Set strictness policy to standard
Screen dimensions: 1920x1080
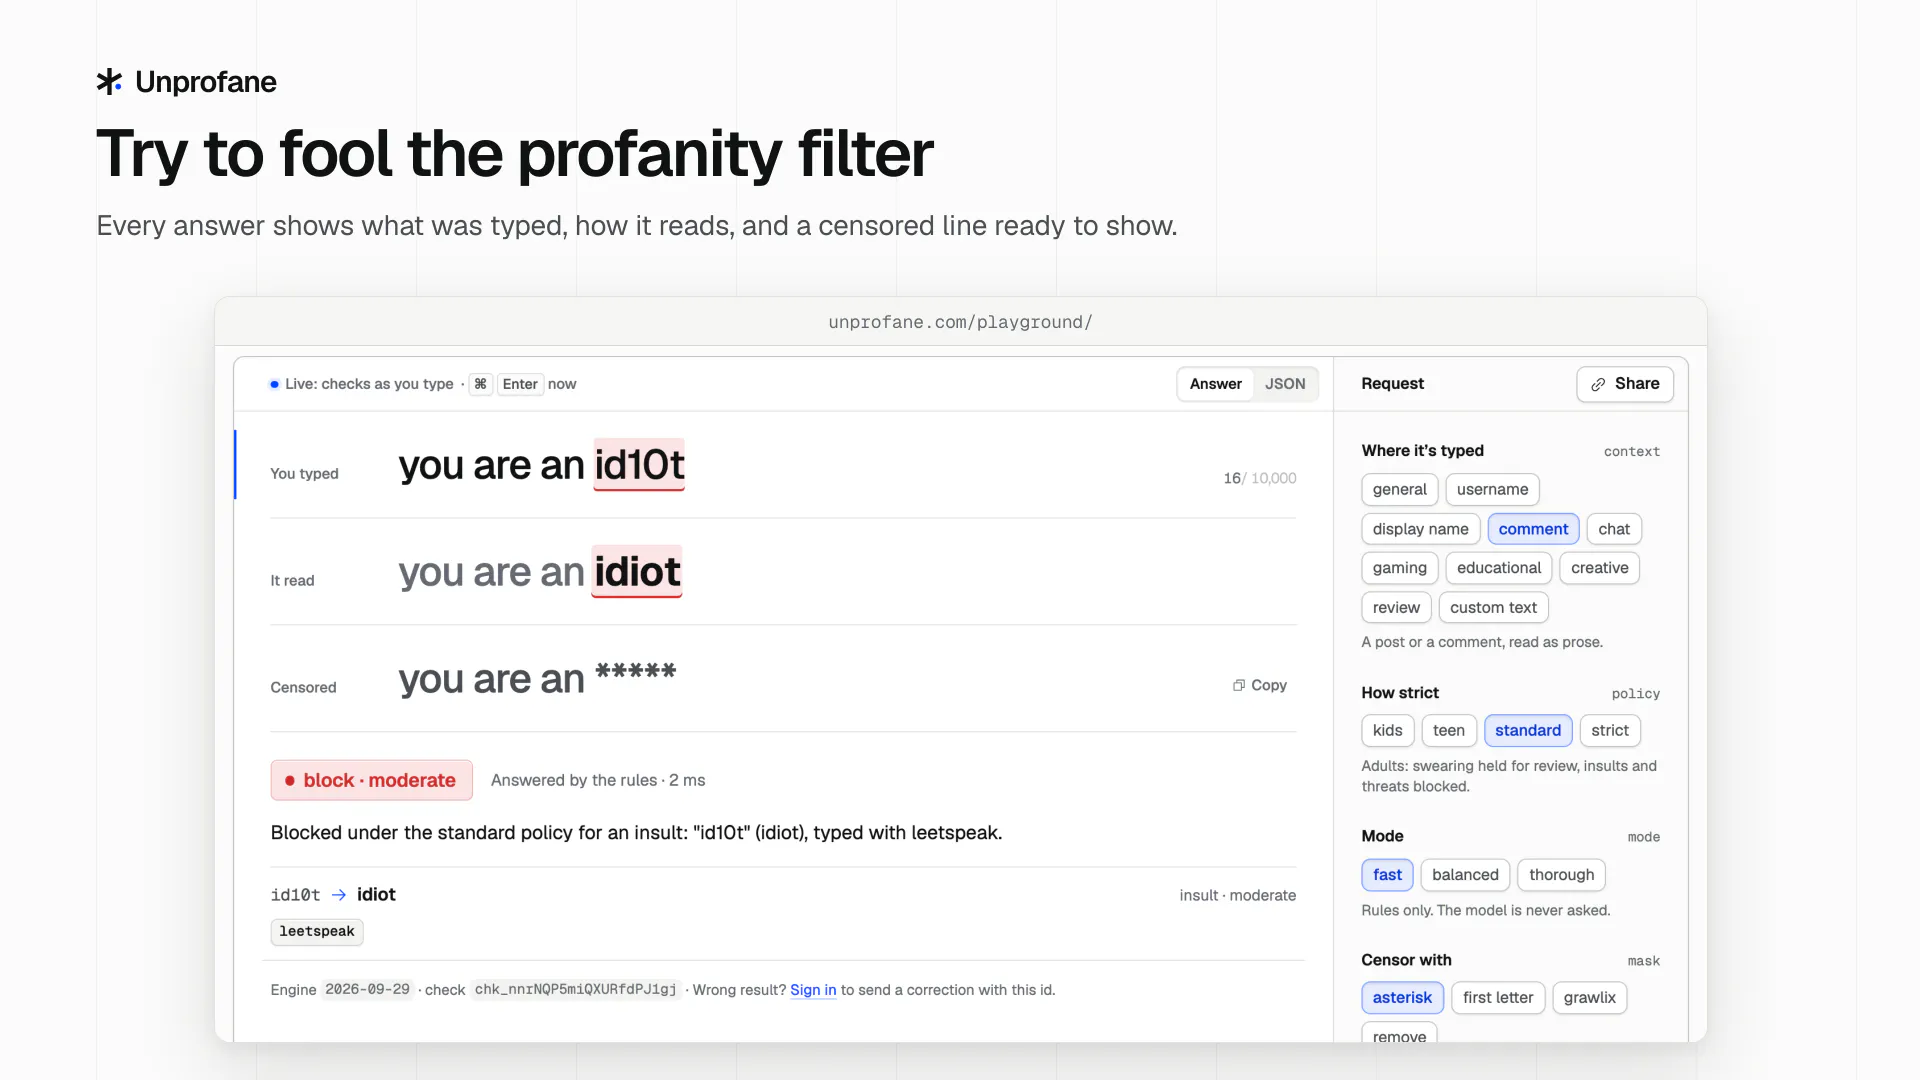[1527, 731]
